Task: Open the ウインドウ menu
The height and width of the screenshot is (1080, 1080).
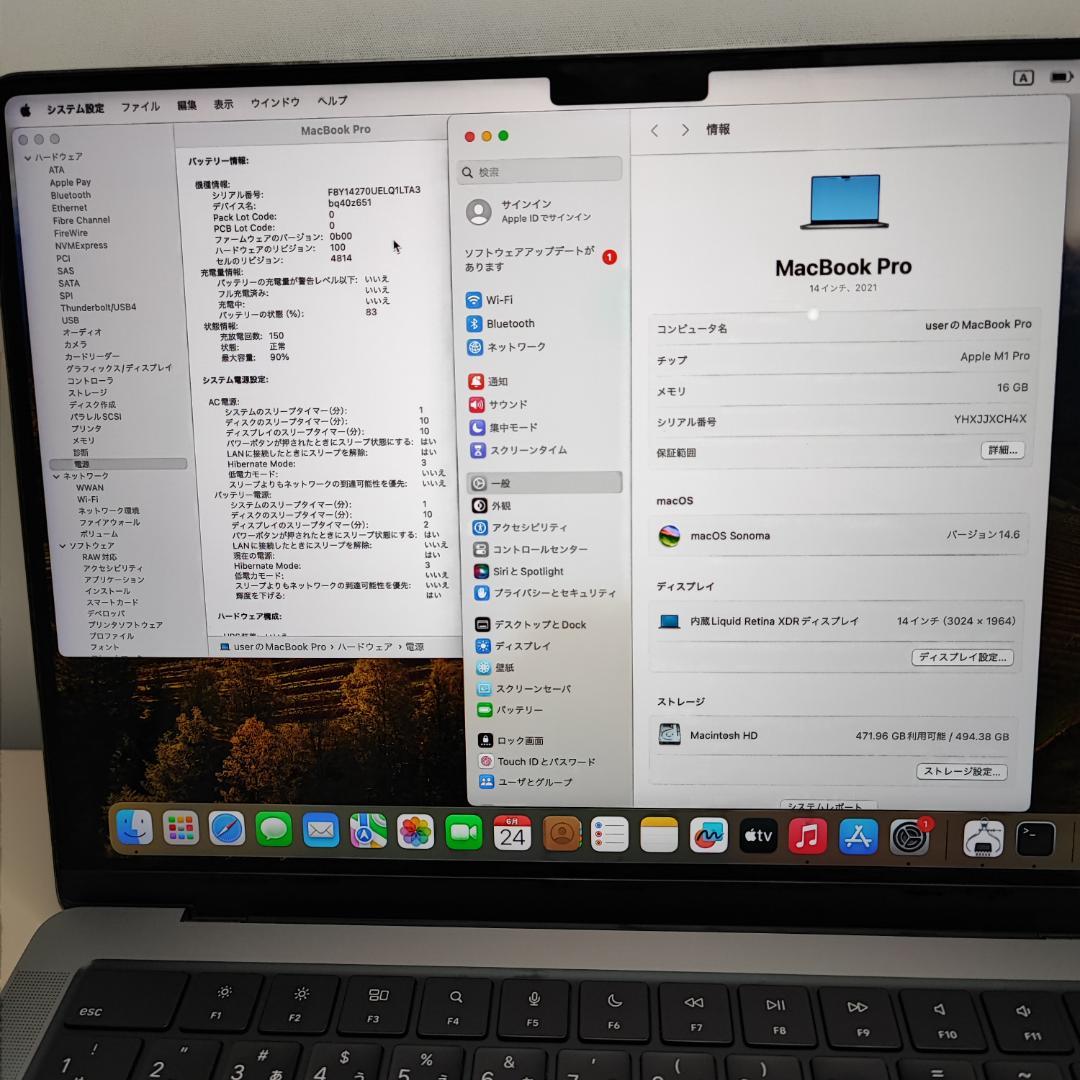Action: tap(274, 101)
